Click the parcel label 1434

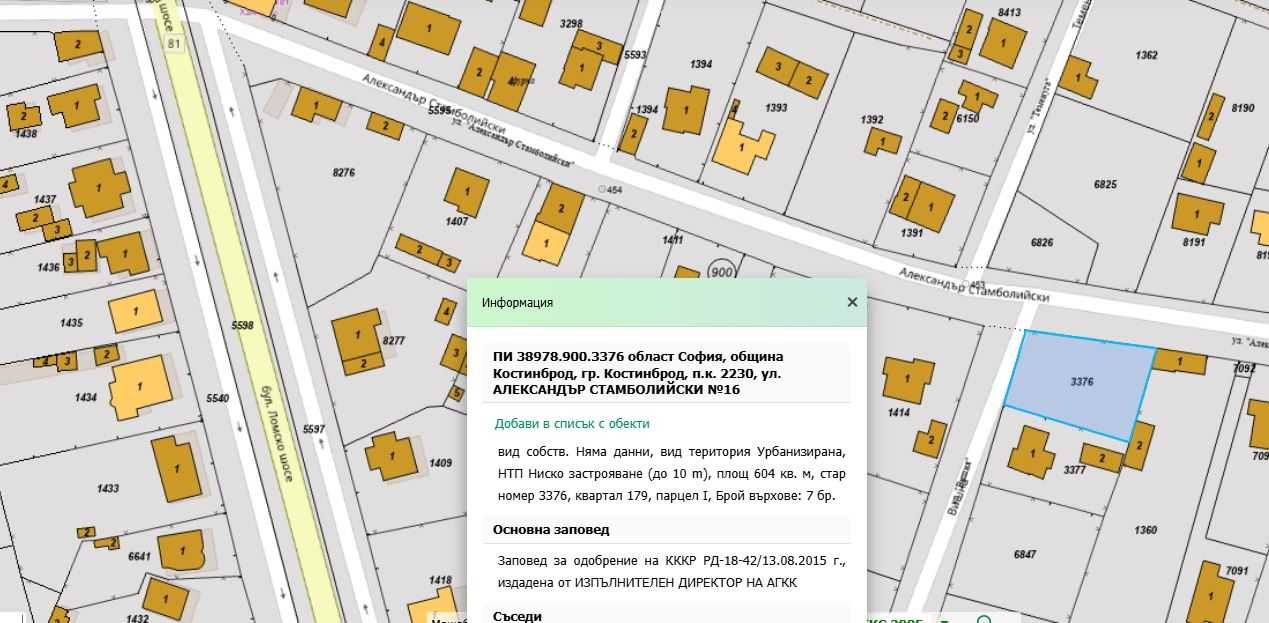pos(86,397)
